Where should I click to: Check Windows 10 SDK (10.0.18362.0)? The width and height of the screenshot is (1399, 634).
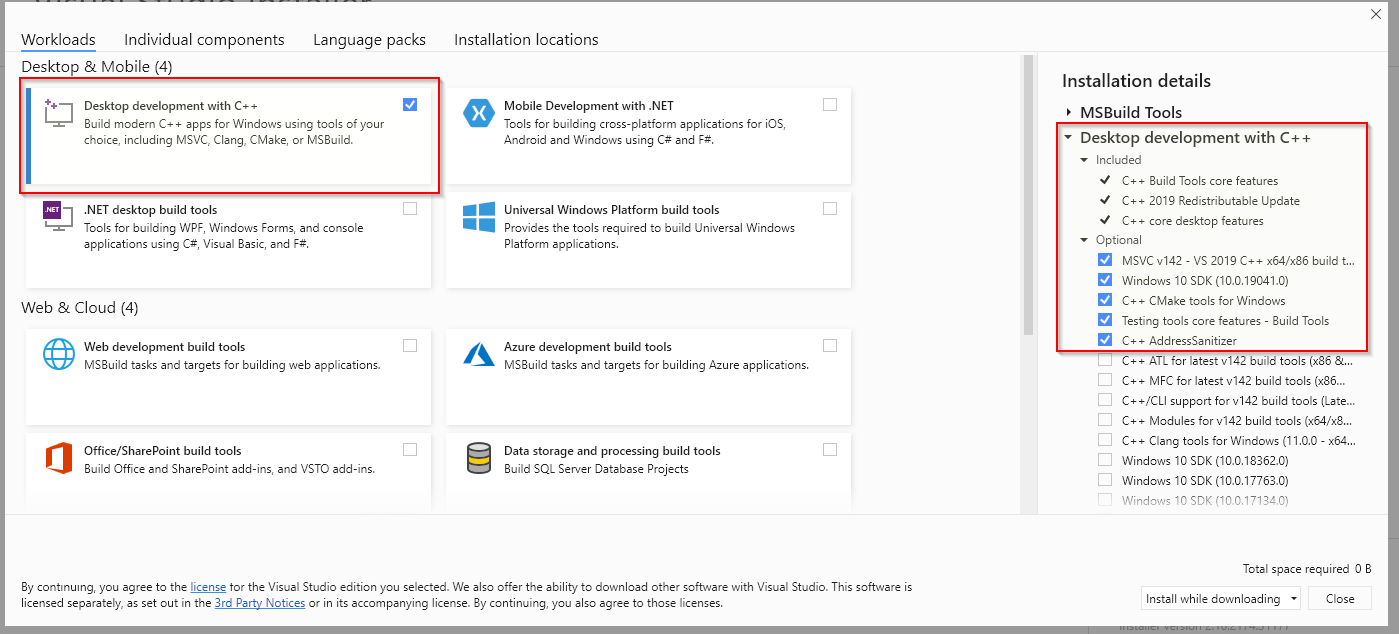click(x=1105, y=460)
